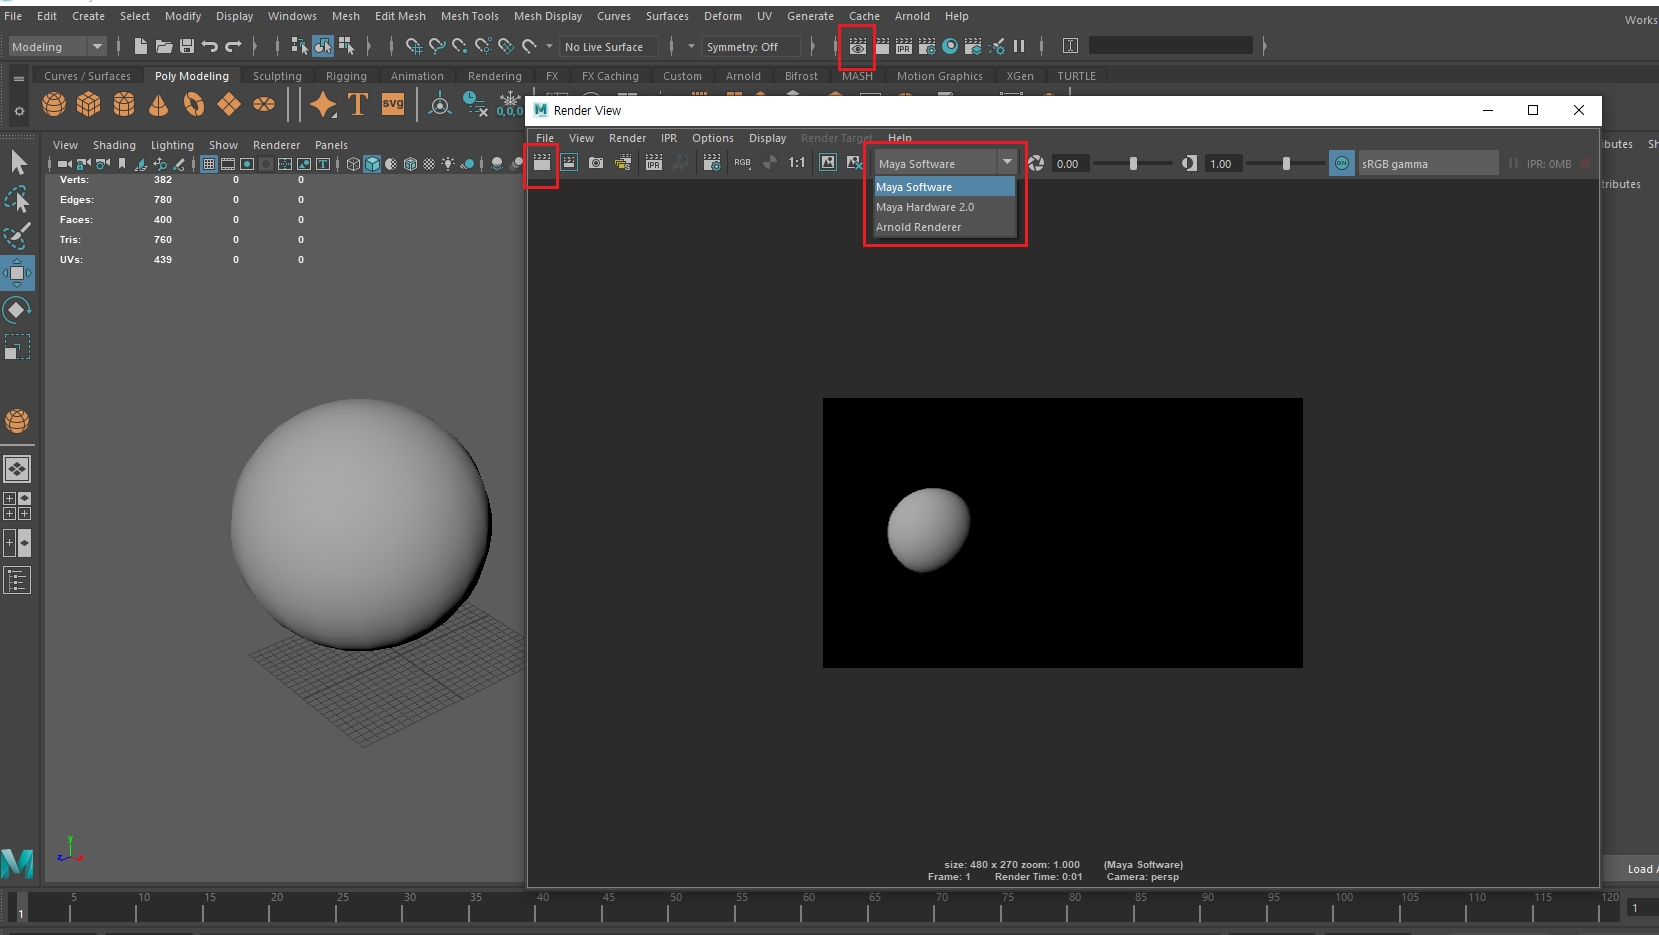Viewport: 1659px width, 935px height.
Task: Open the Options menu in Render View
Action: pos(712,138)
